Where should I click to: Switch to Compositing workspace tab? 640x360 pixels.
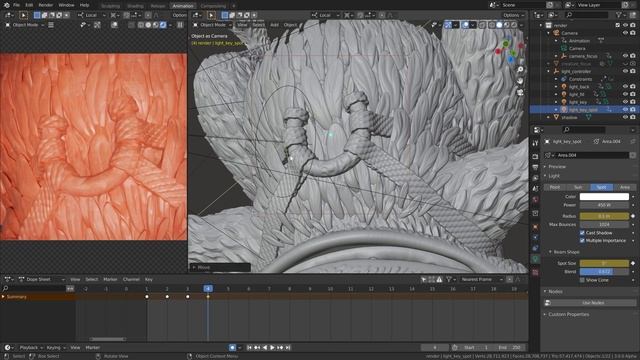click(213, 6)
